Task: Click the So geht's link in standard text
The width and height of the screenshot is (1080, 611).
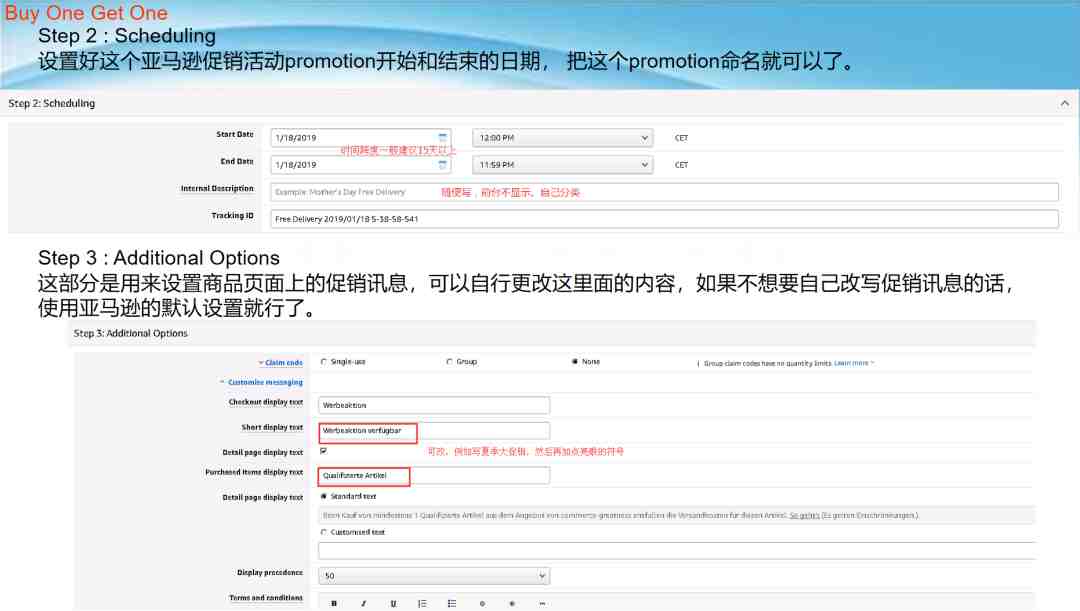Action: 804,515
